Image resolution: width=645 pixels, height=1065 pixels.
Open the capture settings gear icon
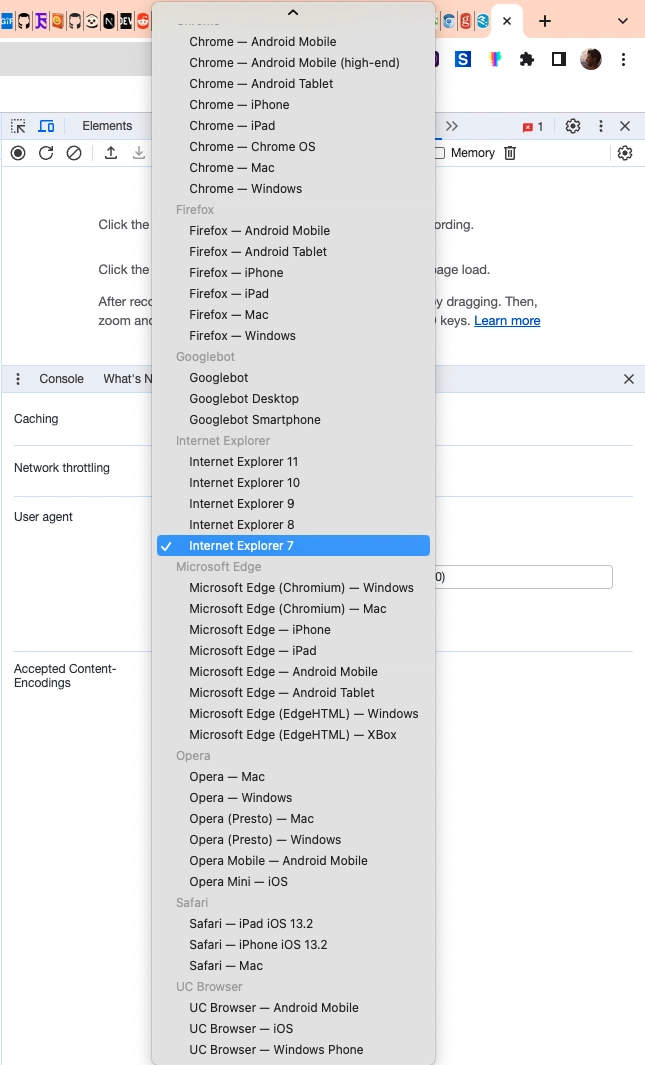[625, 154]
